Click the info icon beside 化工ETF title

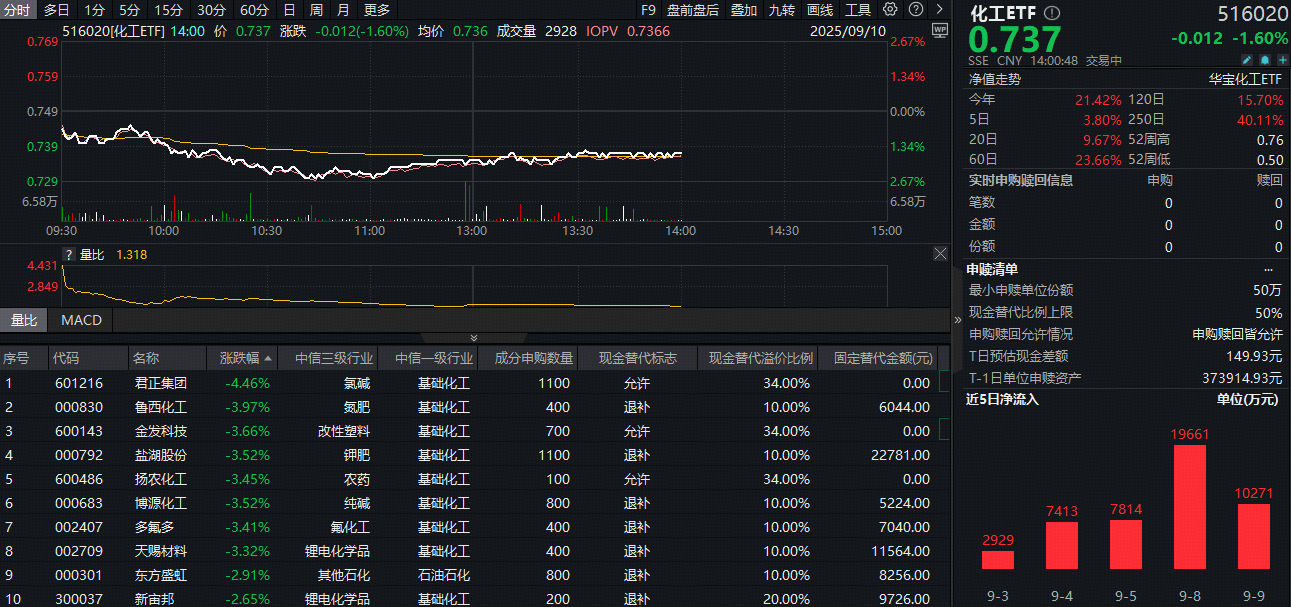(1051, 14)
